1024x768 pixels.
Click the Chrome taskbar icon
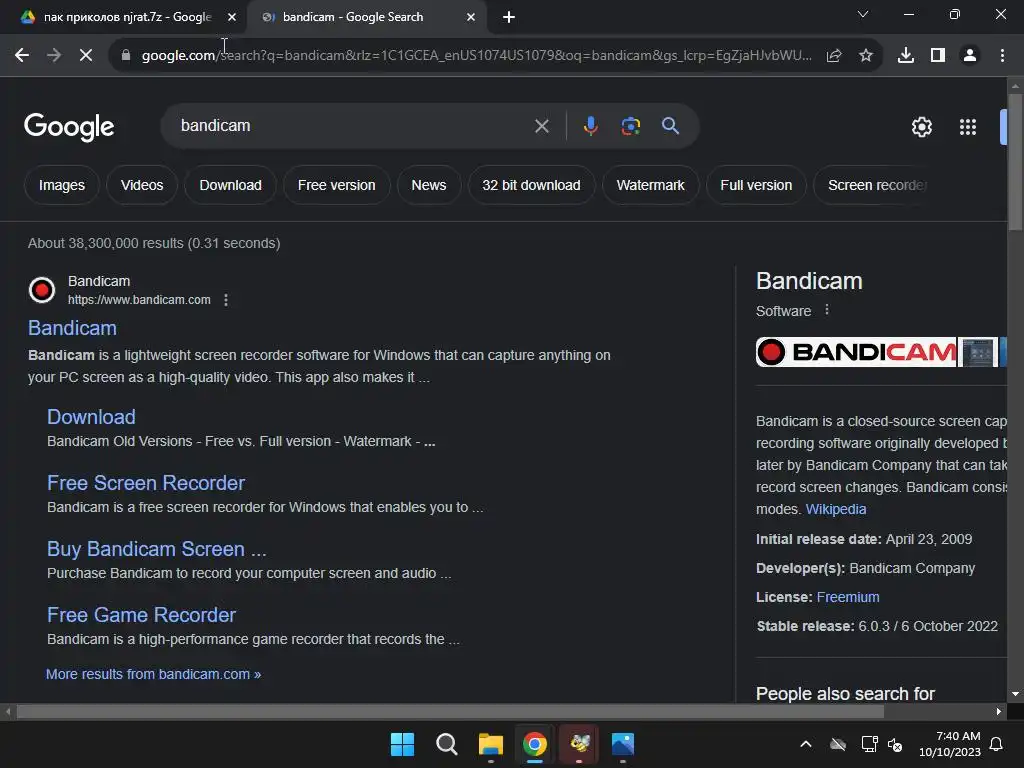click(x=535, y=744)
